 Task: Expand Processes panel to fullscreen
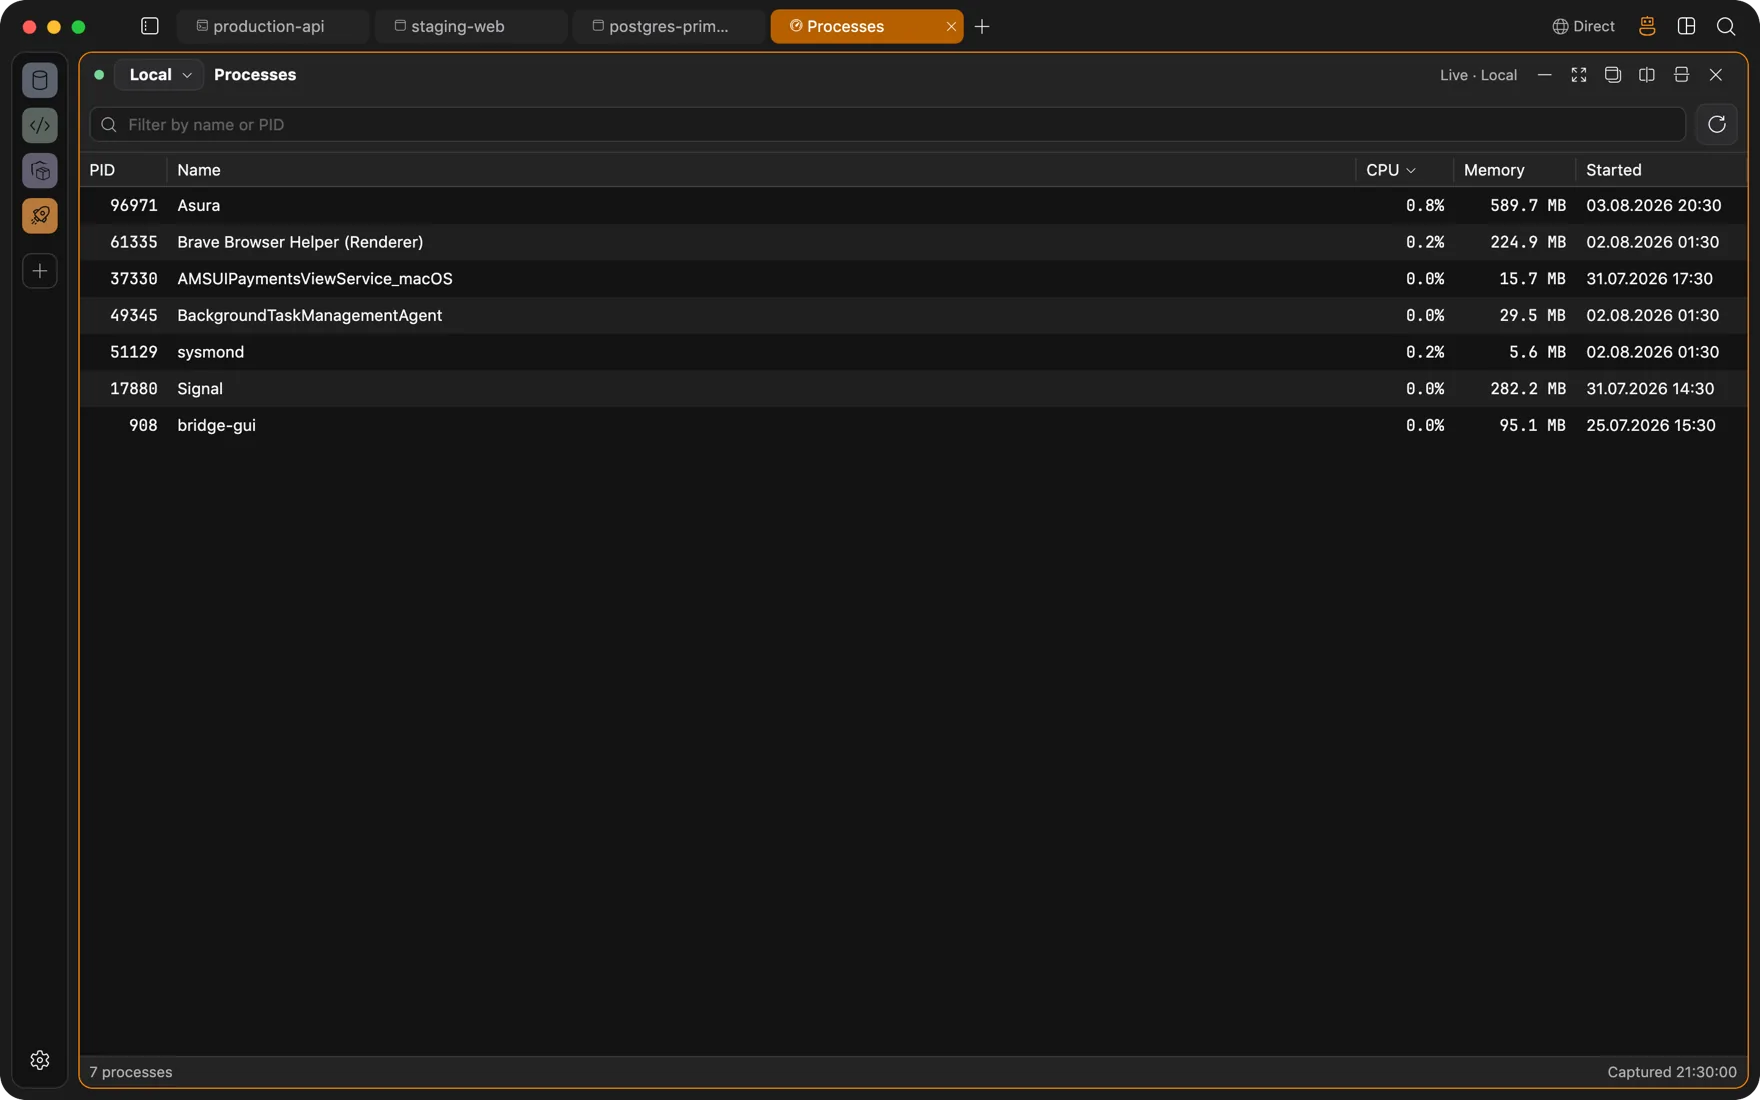[x=1579, y=75]
